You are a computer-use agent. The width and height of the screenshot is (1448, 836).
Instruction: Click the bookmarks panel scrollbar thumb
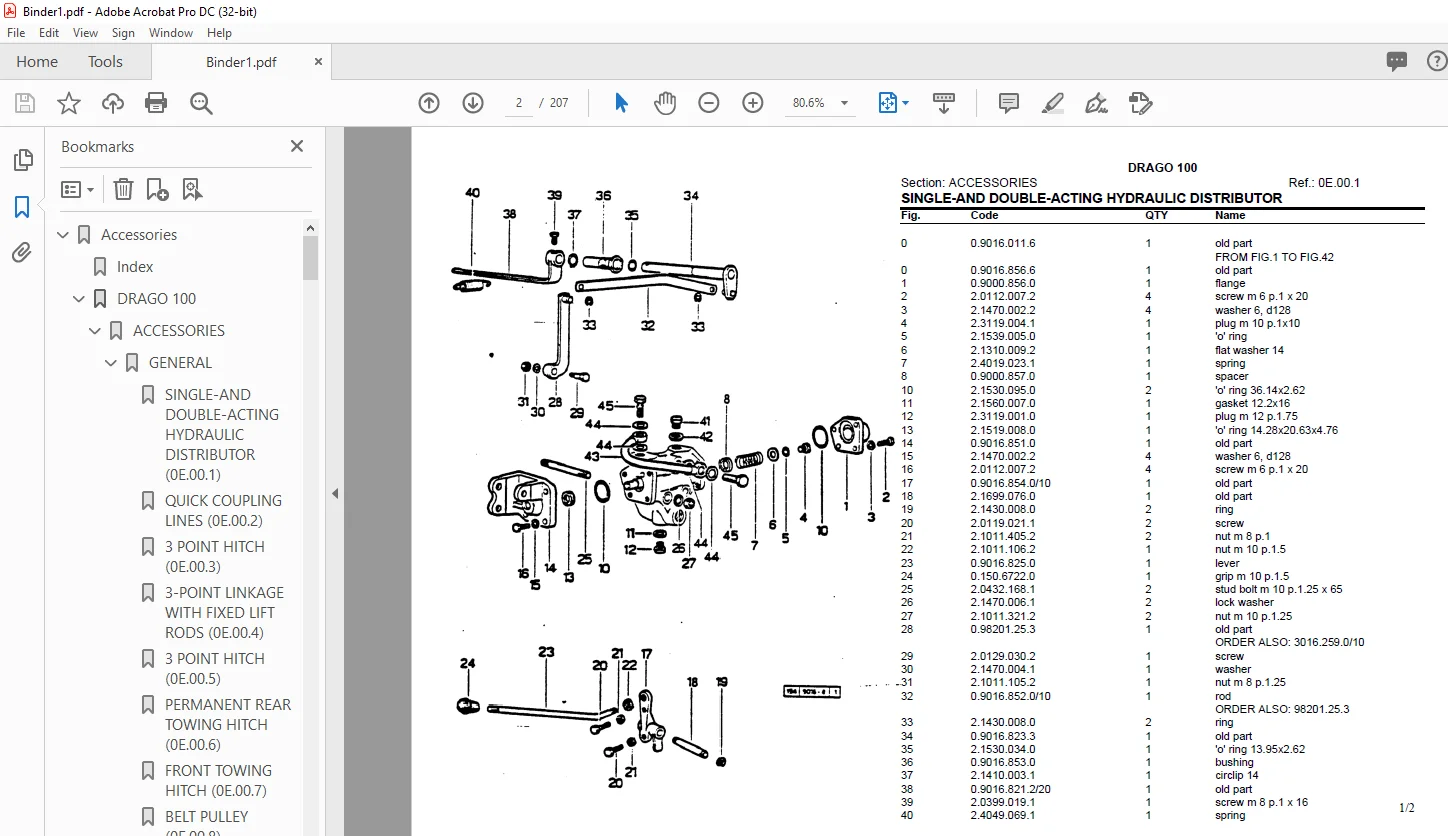pos(311,258)
